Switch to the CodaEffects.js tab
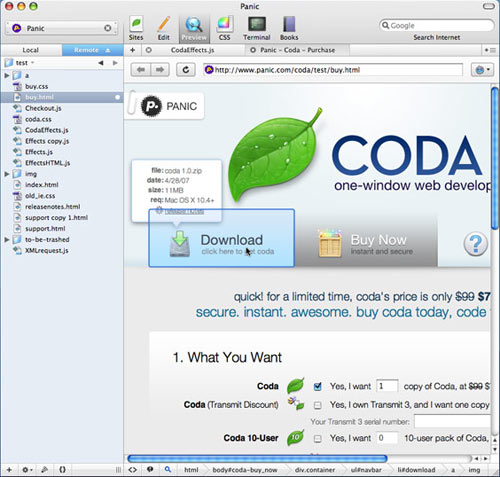Image resolution: width=500 pixels, height=477 pixels. pyautogui.click(x=192, y=50)
